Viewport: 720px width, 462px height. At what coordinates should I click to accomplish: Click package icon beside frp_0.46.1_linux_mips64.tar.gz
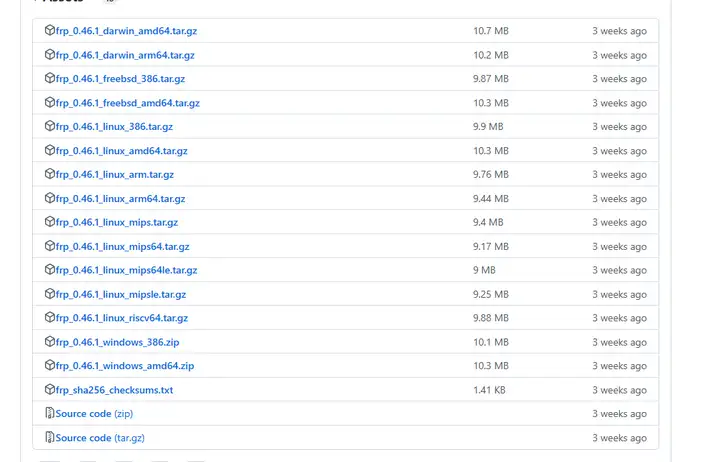[x=50, y=246]
